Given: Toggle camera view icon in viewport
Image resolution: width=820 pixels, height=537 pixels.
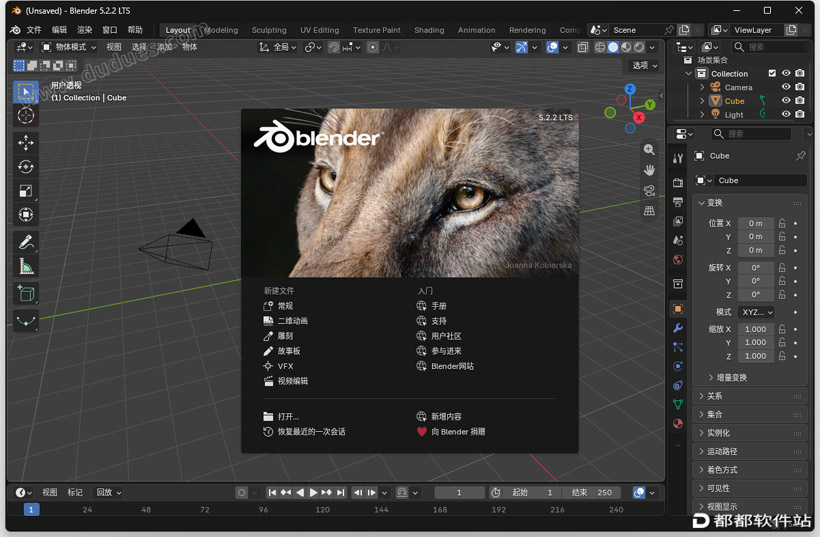Looking at the screenshot, I should point(649,190).
